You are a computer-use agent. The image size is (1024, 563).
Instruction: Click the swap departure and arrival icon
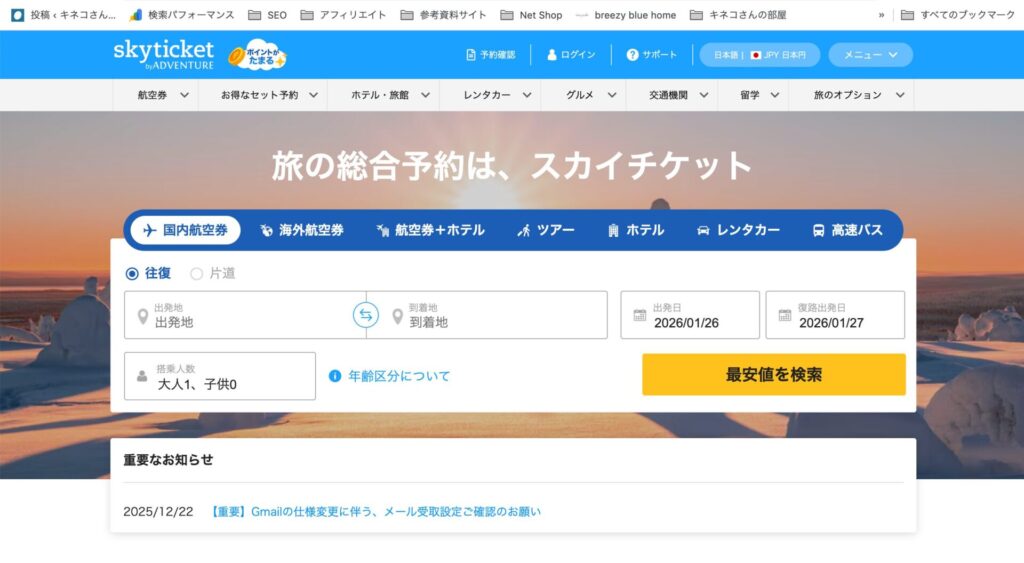tap(366, 316)
